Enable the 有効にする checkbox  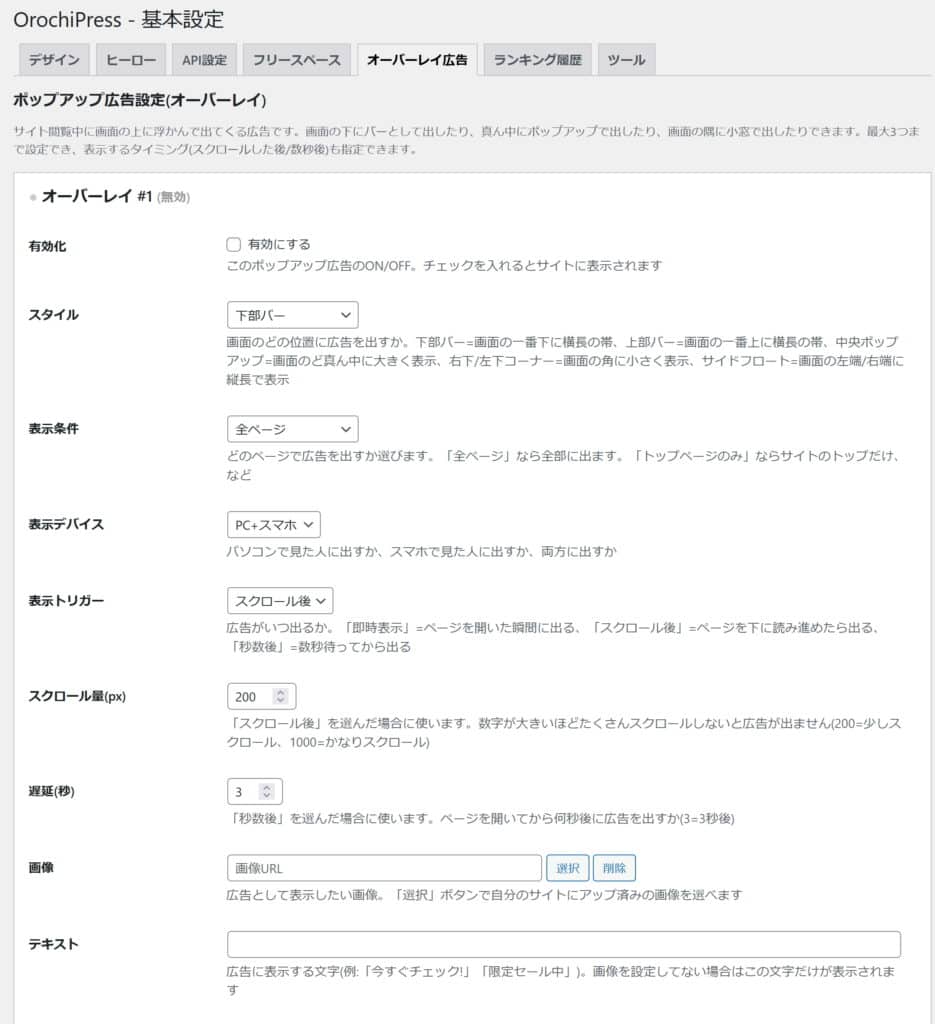coord(234,244)
